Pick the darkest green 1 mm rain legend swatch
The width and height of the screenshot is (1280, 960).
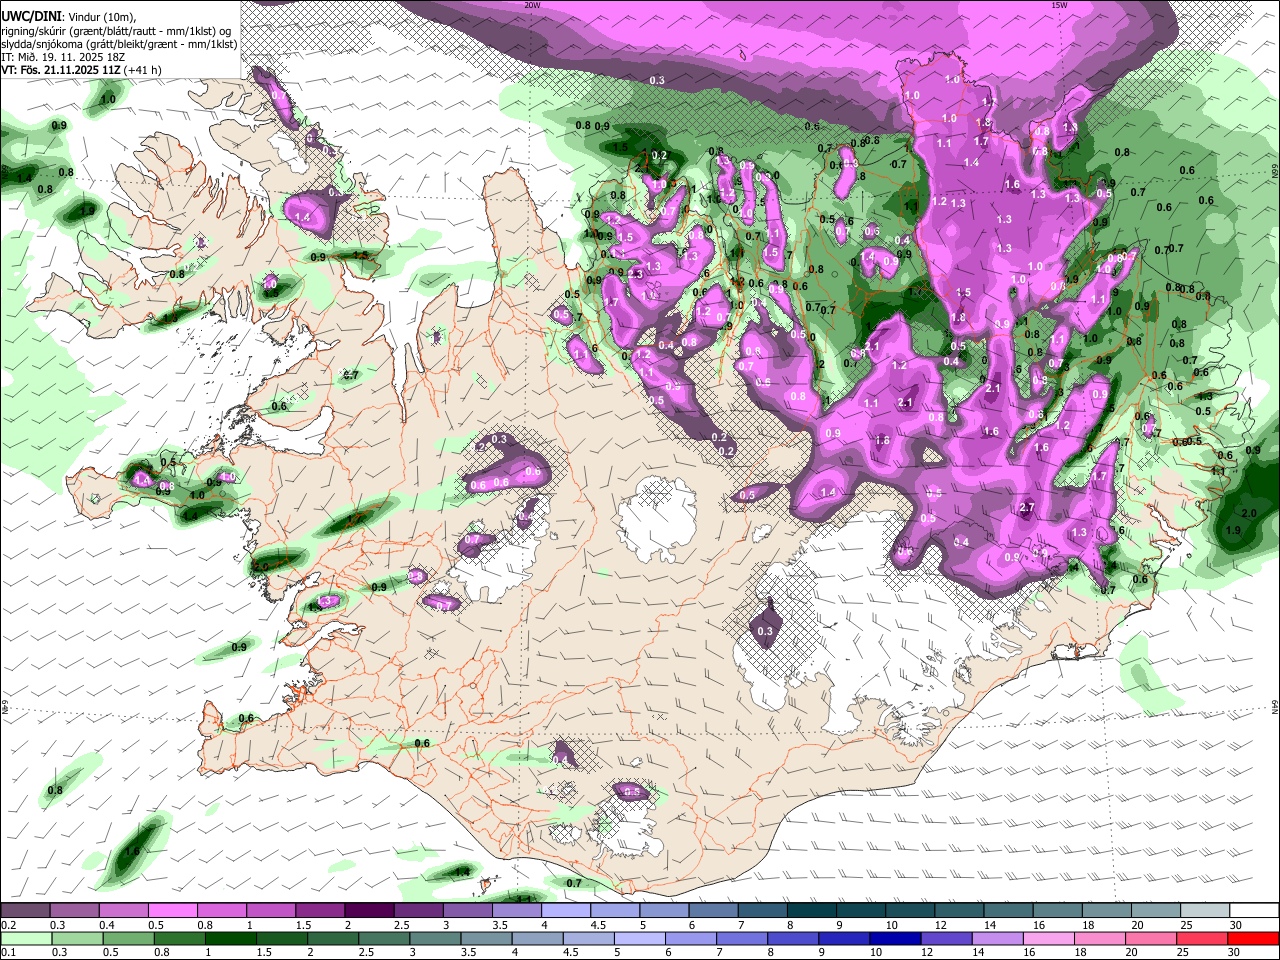(x=230, y=938)
